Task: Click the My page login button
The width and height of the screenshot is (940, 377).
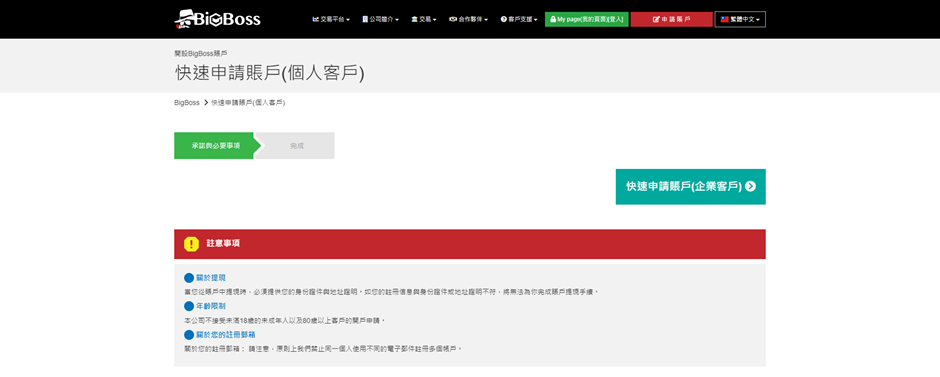Action: [586, 19]
